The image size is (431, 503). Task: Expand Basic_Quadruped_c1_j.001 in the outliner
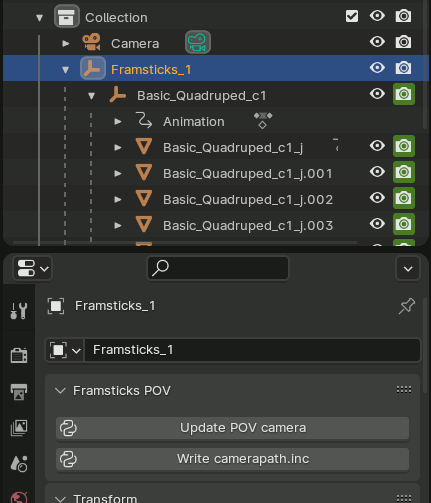coord(118,173)
